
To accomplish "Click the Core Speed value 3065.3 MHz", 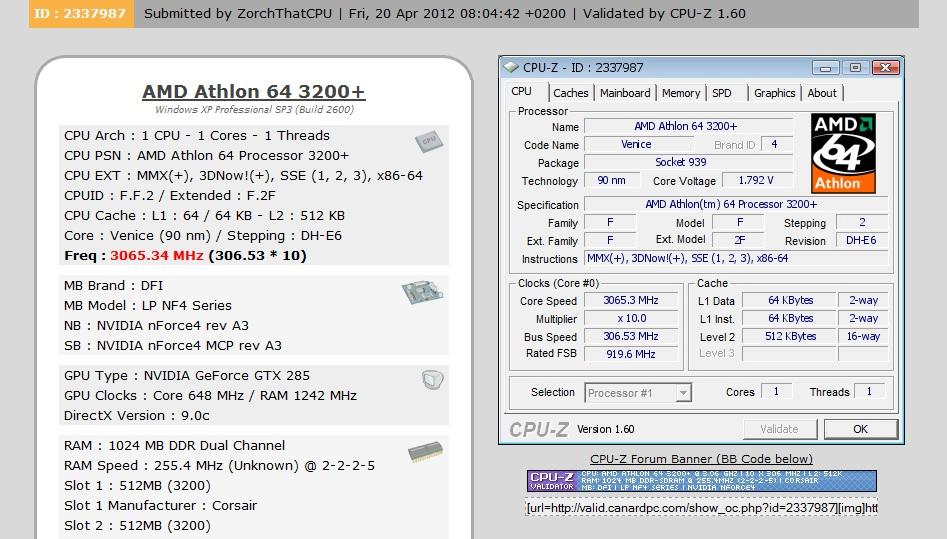I will click(x=631, y=300).
